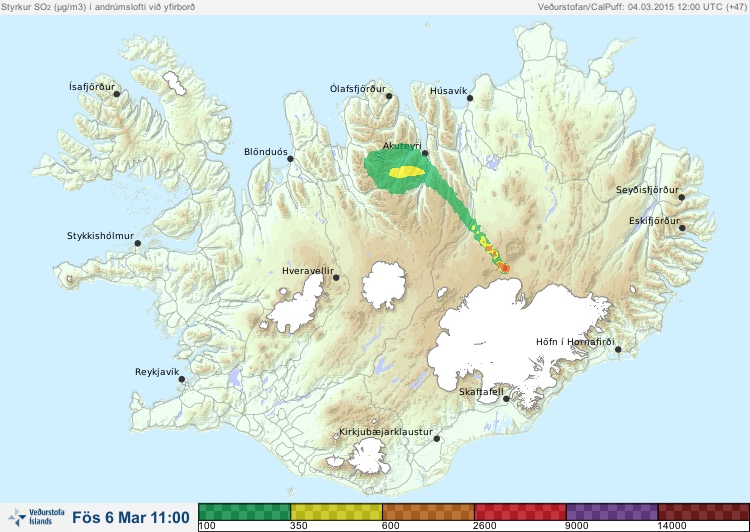Image resolution: width=750 pixels, height=532 pixels.
Task: Click the Seyðisfjörður station dot
Action: coord(682,197)
